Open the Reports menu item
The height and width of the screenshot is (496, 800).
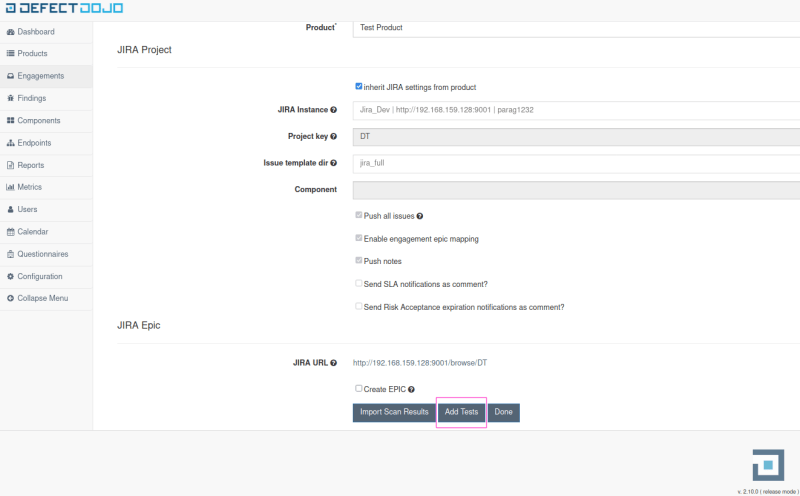tap(46, 165)
